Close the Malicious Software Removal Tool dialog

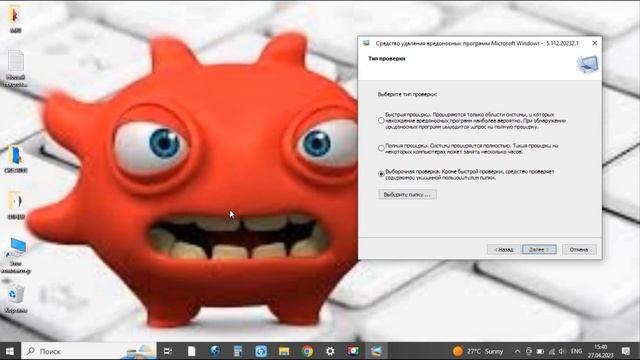tap(594, 43)
